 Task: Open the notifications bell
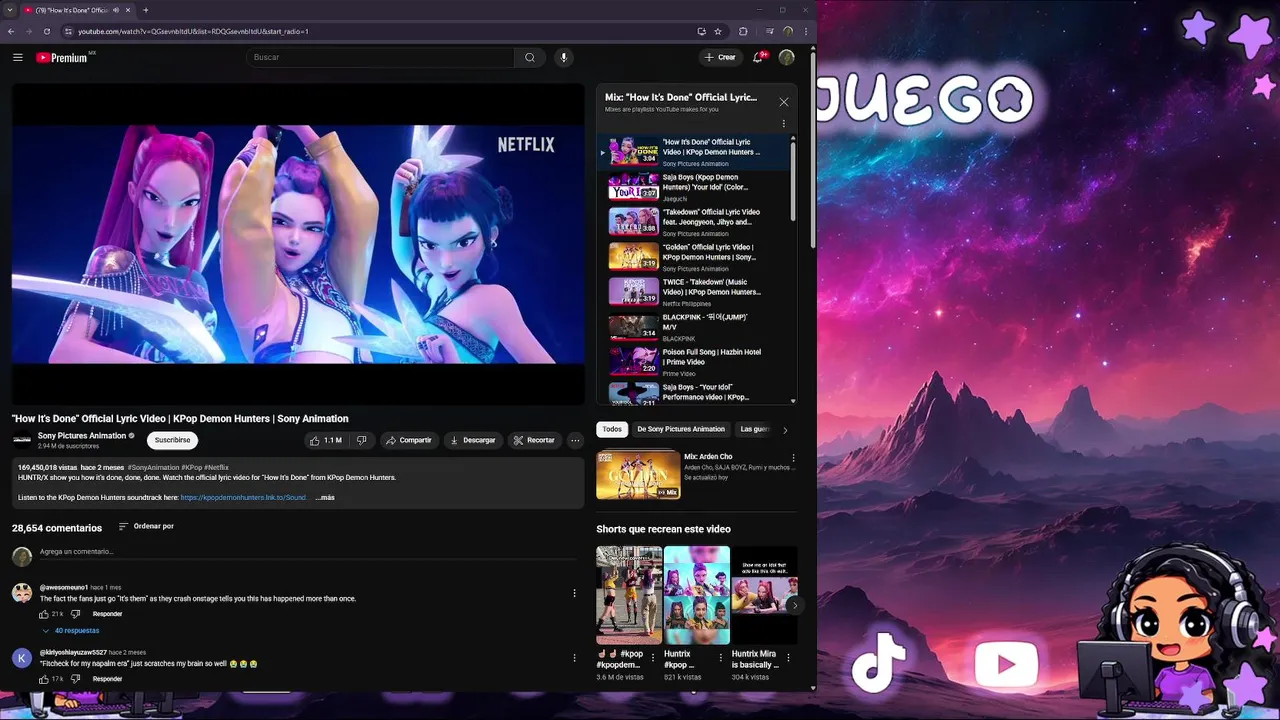(x=757, y=57)
